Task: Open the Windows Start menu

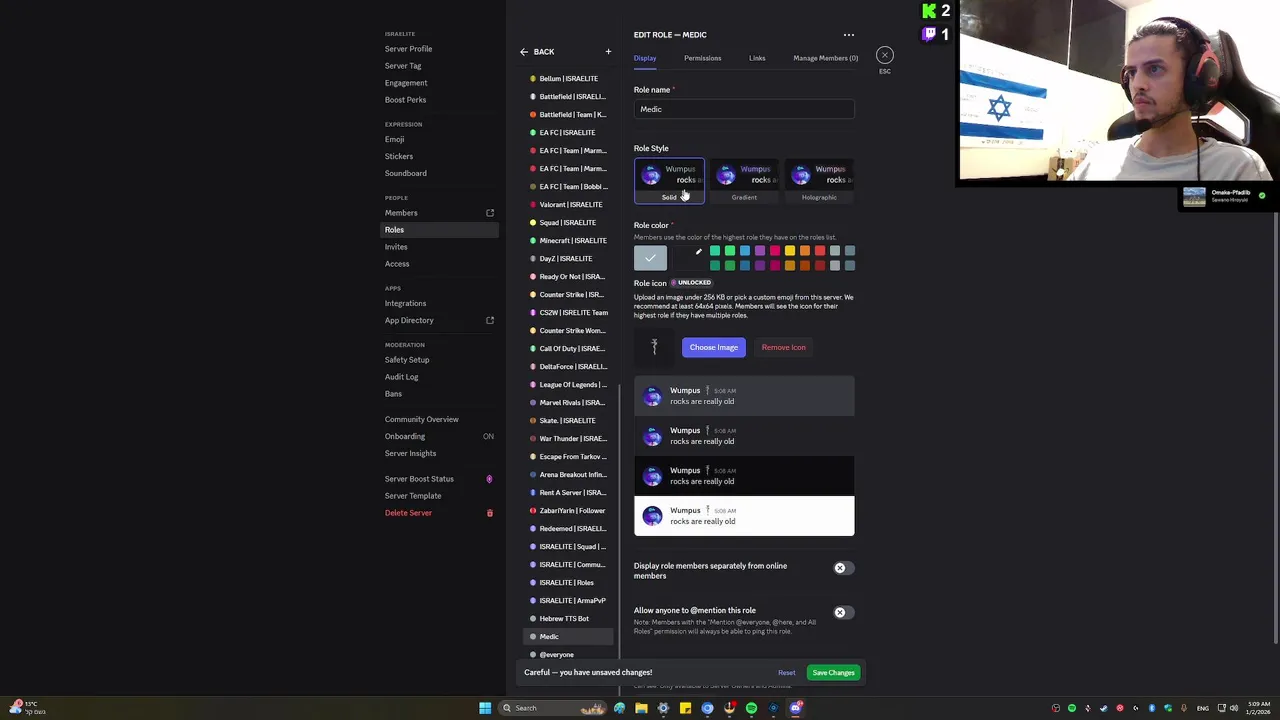Action: [485, 708]
